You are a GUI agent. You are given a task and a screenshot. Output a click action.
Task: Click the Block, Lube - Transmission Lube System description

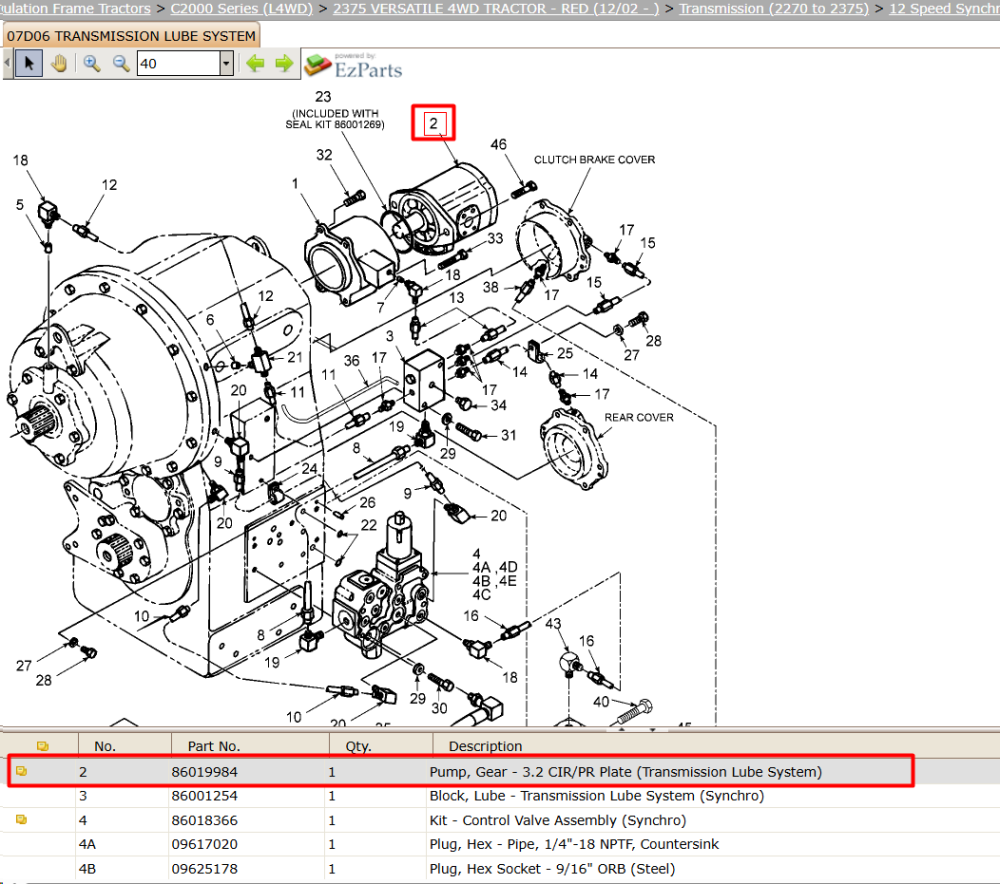pyautogui.click(x=596, y=796)
